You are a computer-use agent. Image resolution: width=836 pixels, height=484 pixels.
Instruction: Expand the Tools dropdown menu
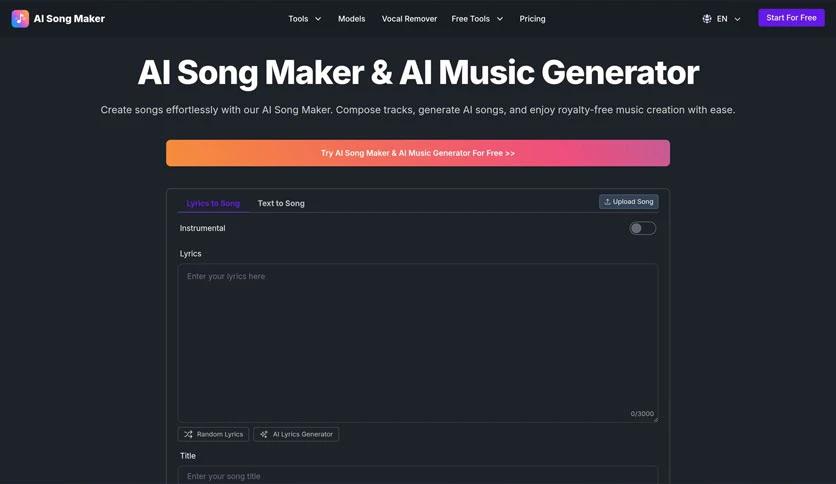click(305, 19)
